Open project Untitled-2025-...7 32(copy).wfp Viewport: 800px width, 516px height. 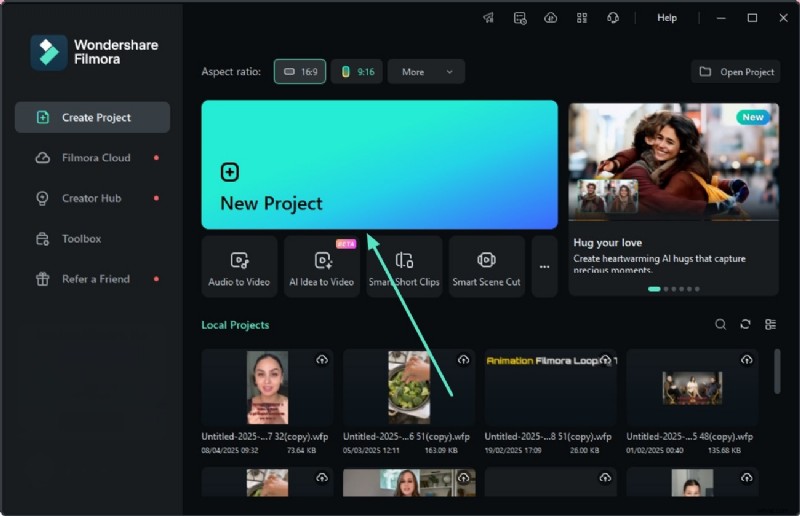click(x=267, y=387)
